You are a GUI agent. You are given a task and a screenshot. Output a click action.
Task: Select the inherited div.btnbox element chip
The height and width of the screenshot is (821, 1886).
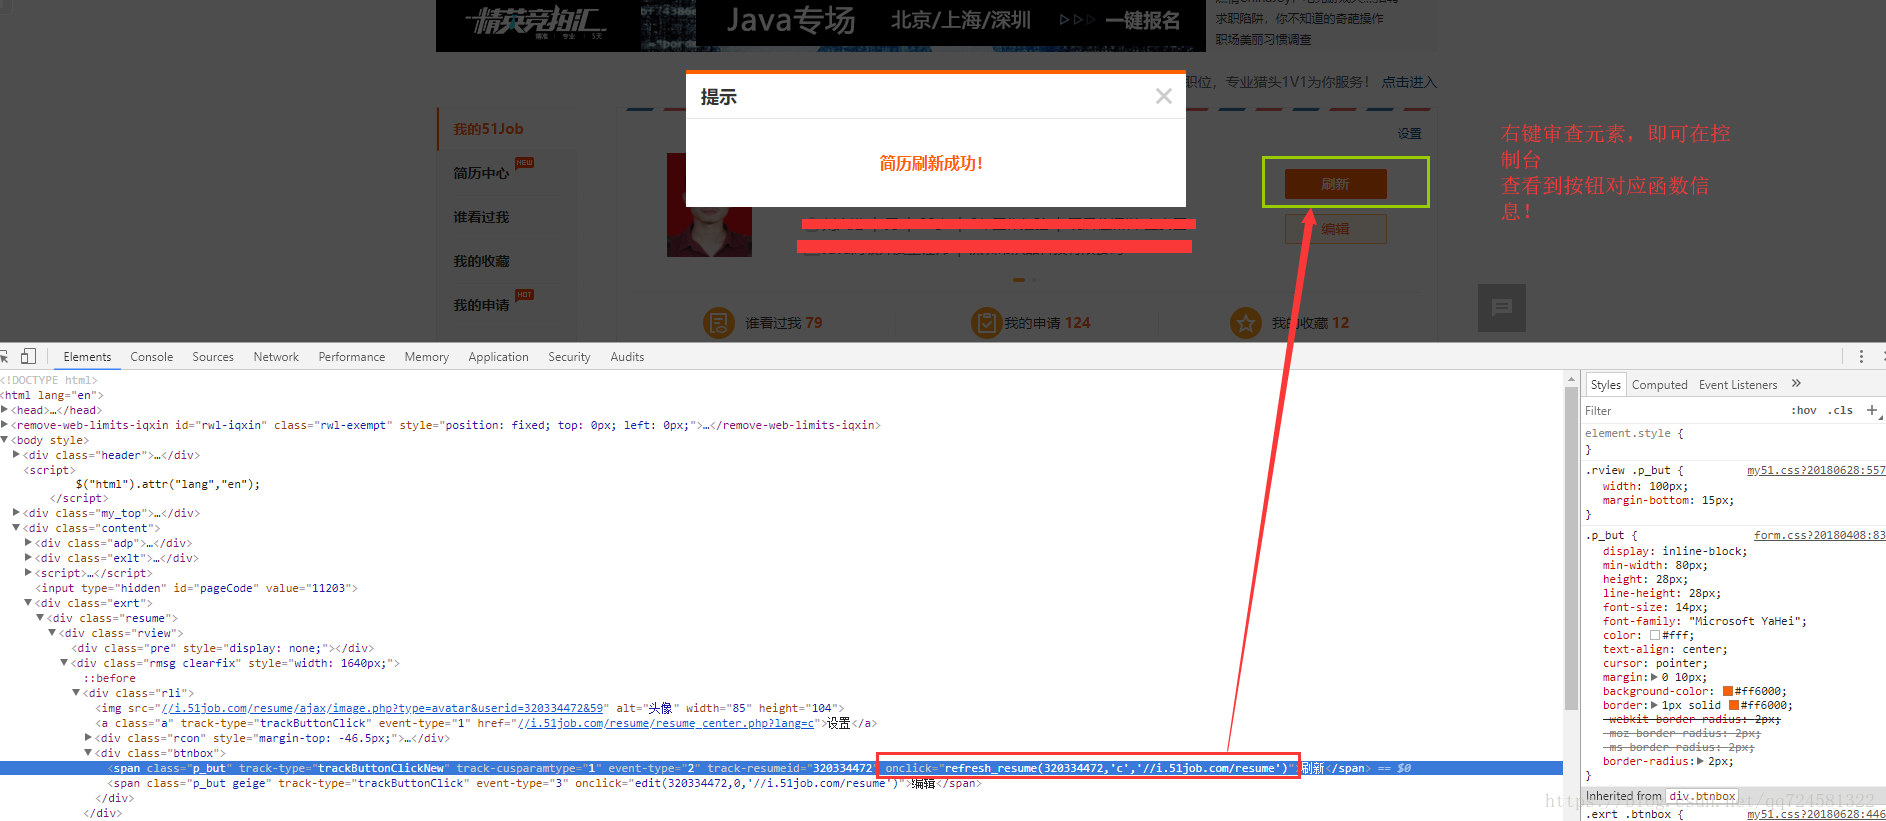coord(1702,796)
